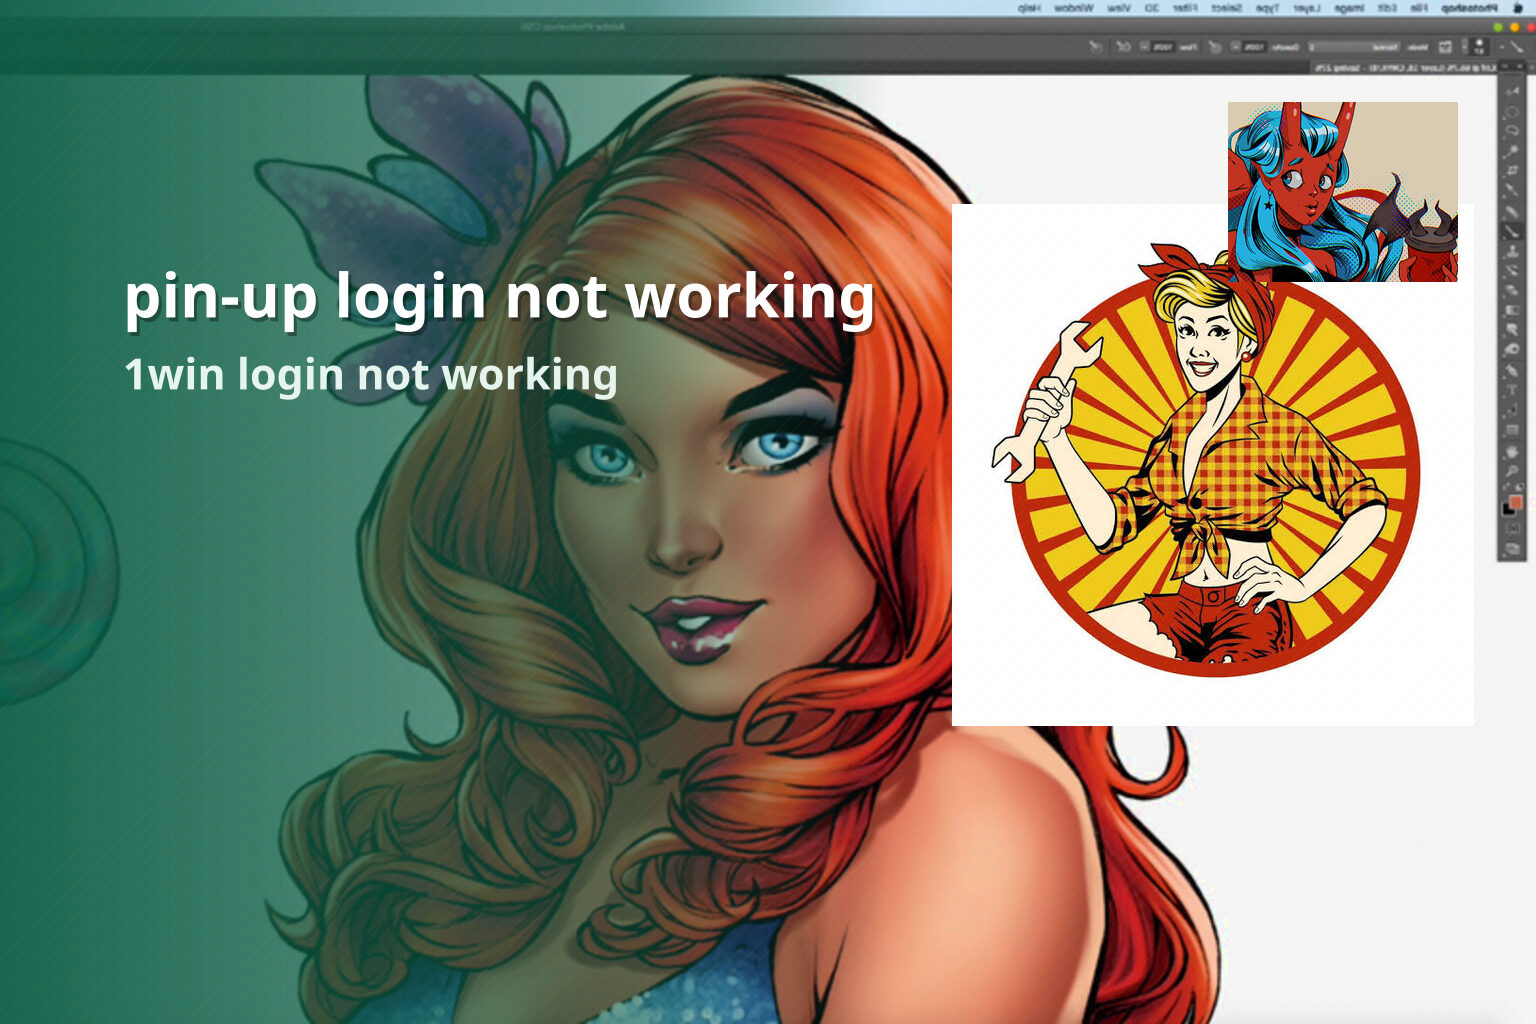Click the red foreground color swatch
This screenshot has width=1536, height=1024.
coord(1515,500)
